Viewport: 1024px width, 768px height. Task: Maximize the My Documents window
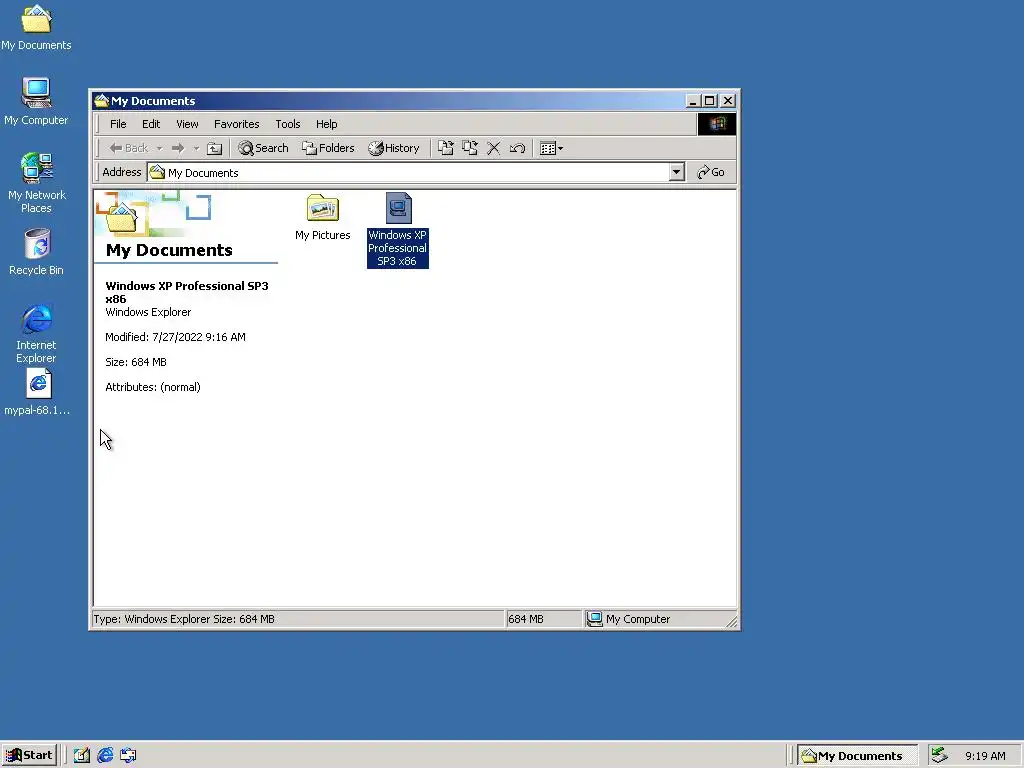tap(710, 101)
